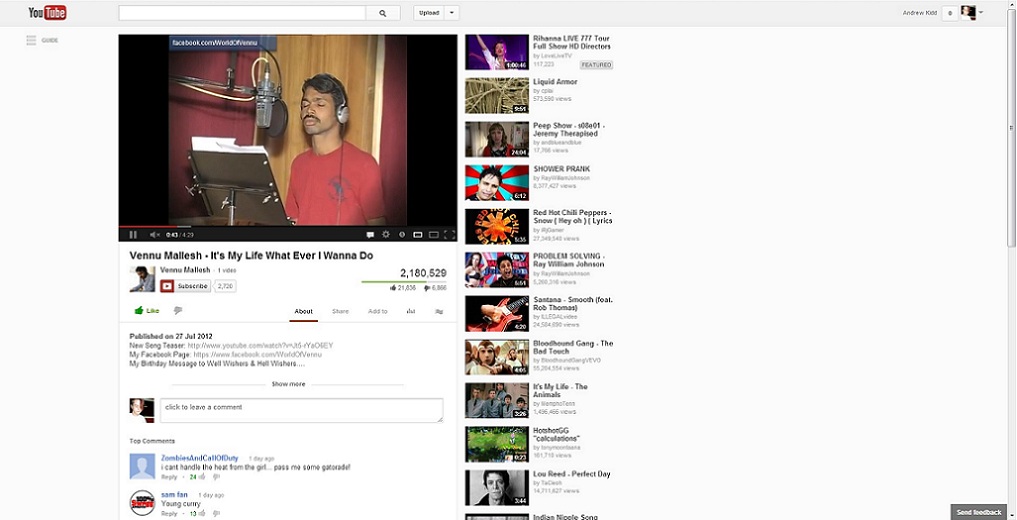
Task: Open ZombiesAndCallOfDuty commenter profile link
Action: coord(202,458)
